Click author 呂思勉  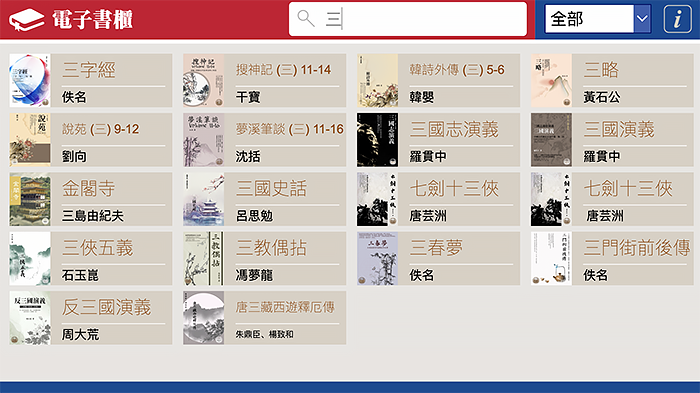[254, 216]
